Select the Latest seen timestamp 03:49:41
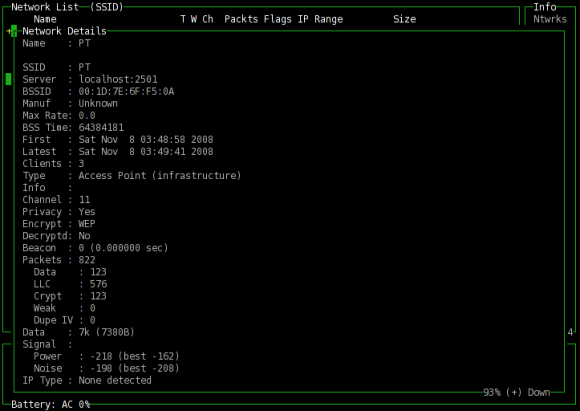This screenshot has width=580, height=411. tap(163, 152)
